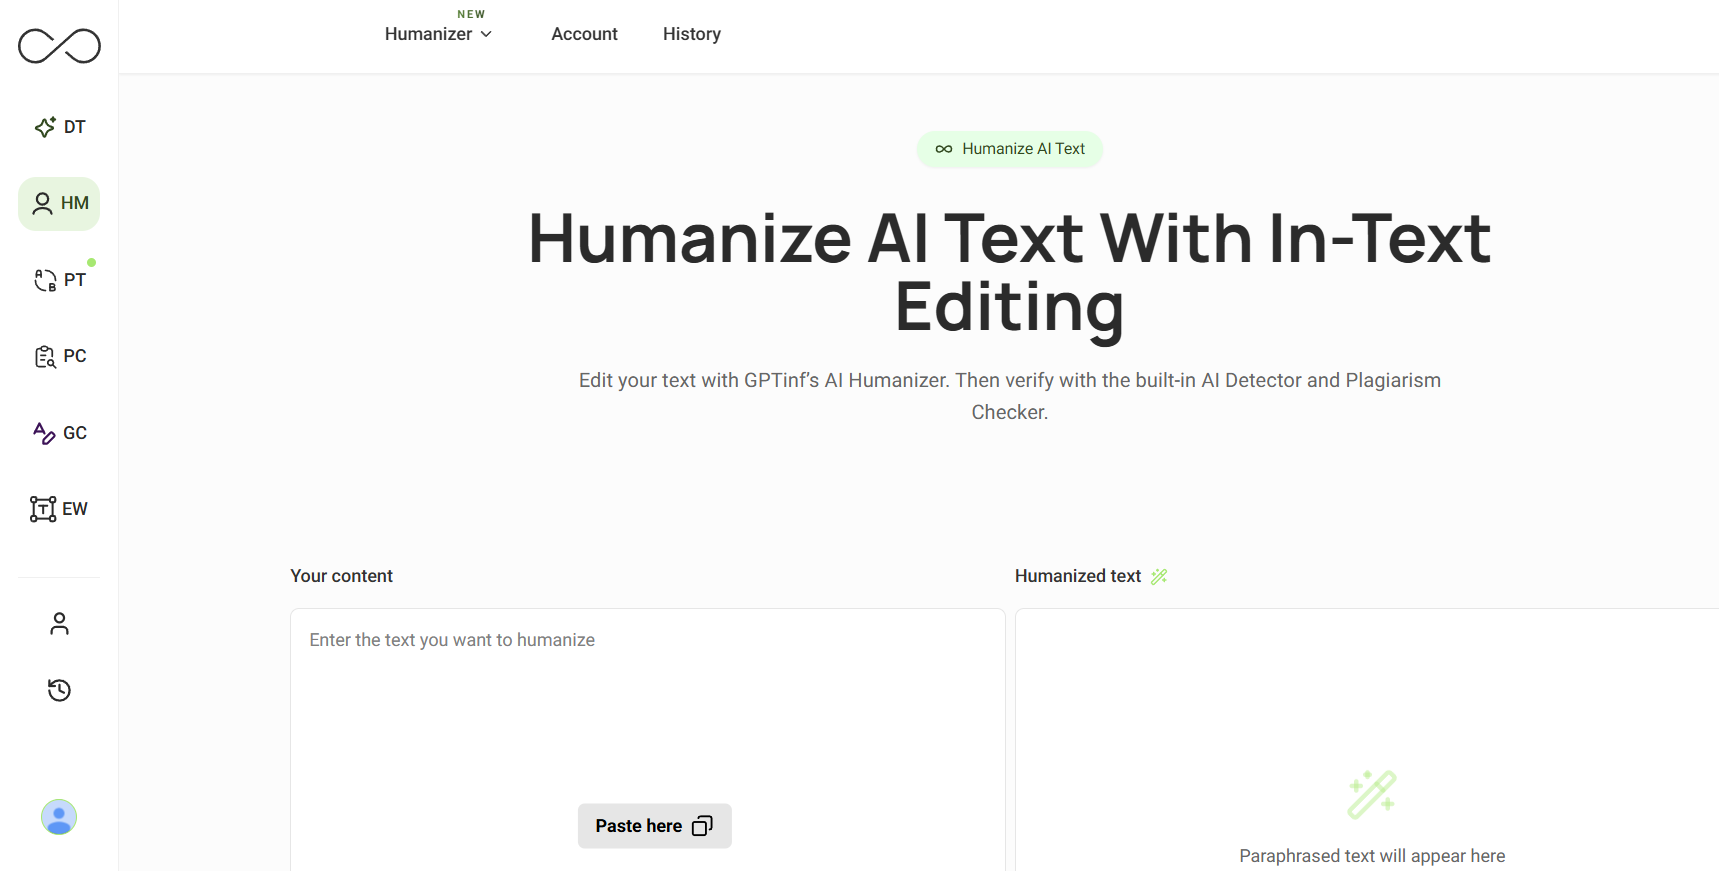Click the 'Humanize AI Text With In-Text Editing' heading
The height and width of the screenshot is (871, 1719).
pos(1010,272)
